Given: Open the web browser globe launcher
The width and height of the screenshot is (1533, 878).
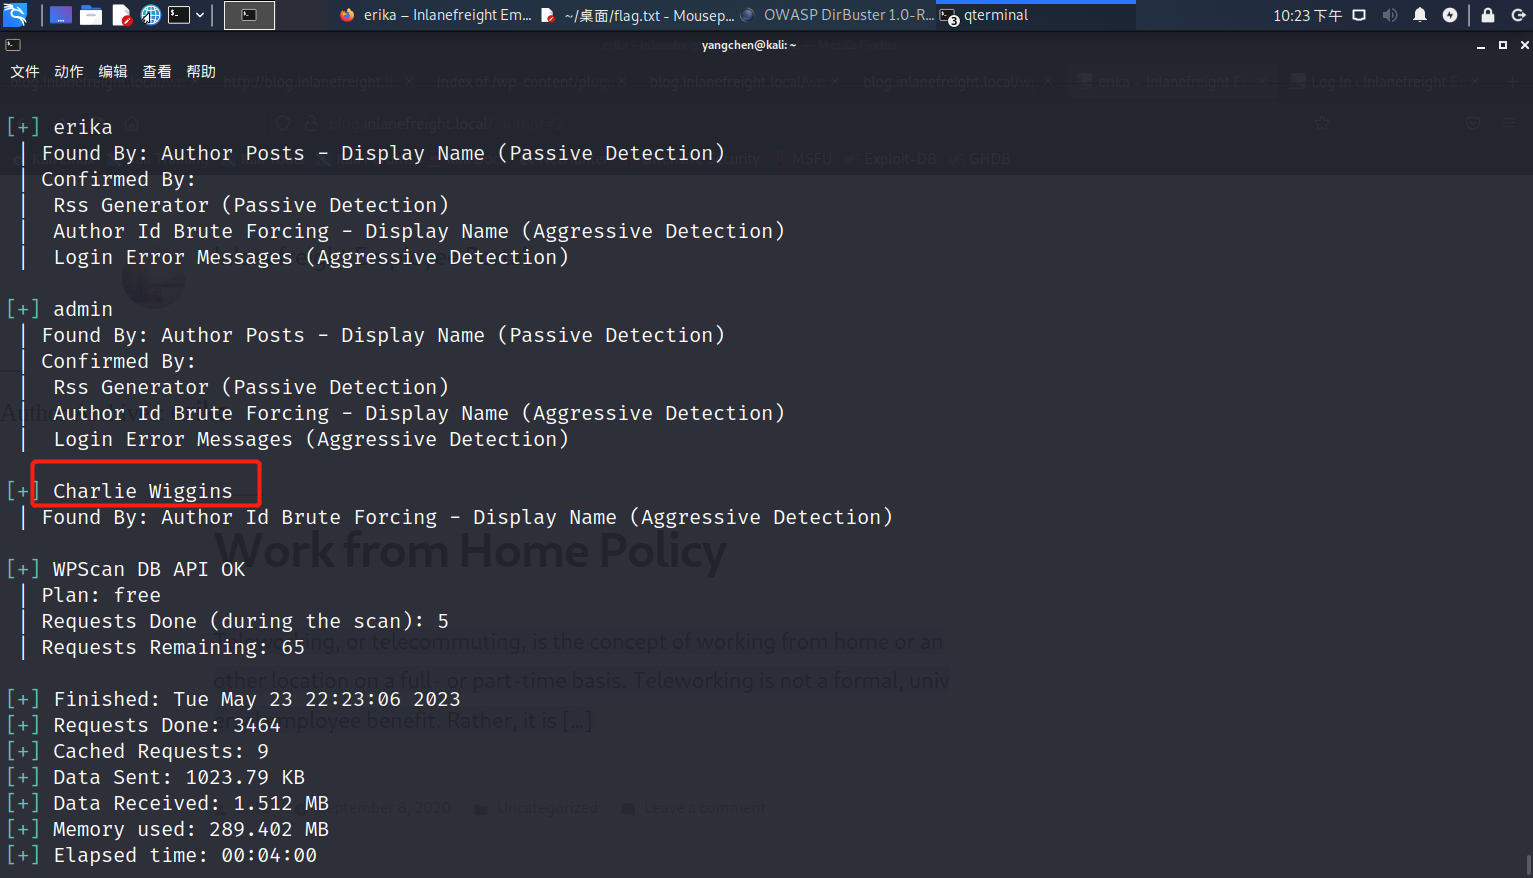Looking at the screenshot, I should tap(151, 15).
